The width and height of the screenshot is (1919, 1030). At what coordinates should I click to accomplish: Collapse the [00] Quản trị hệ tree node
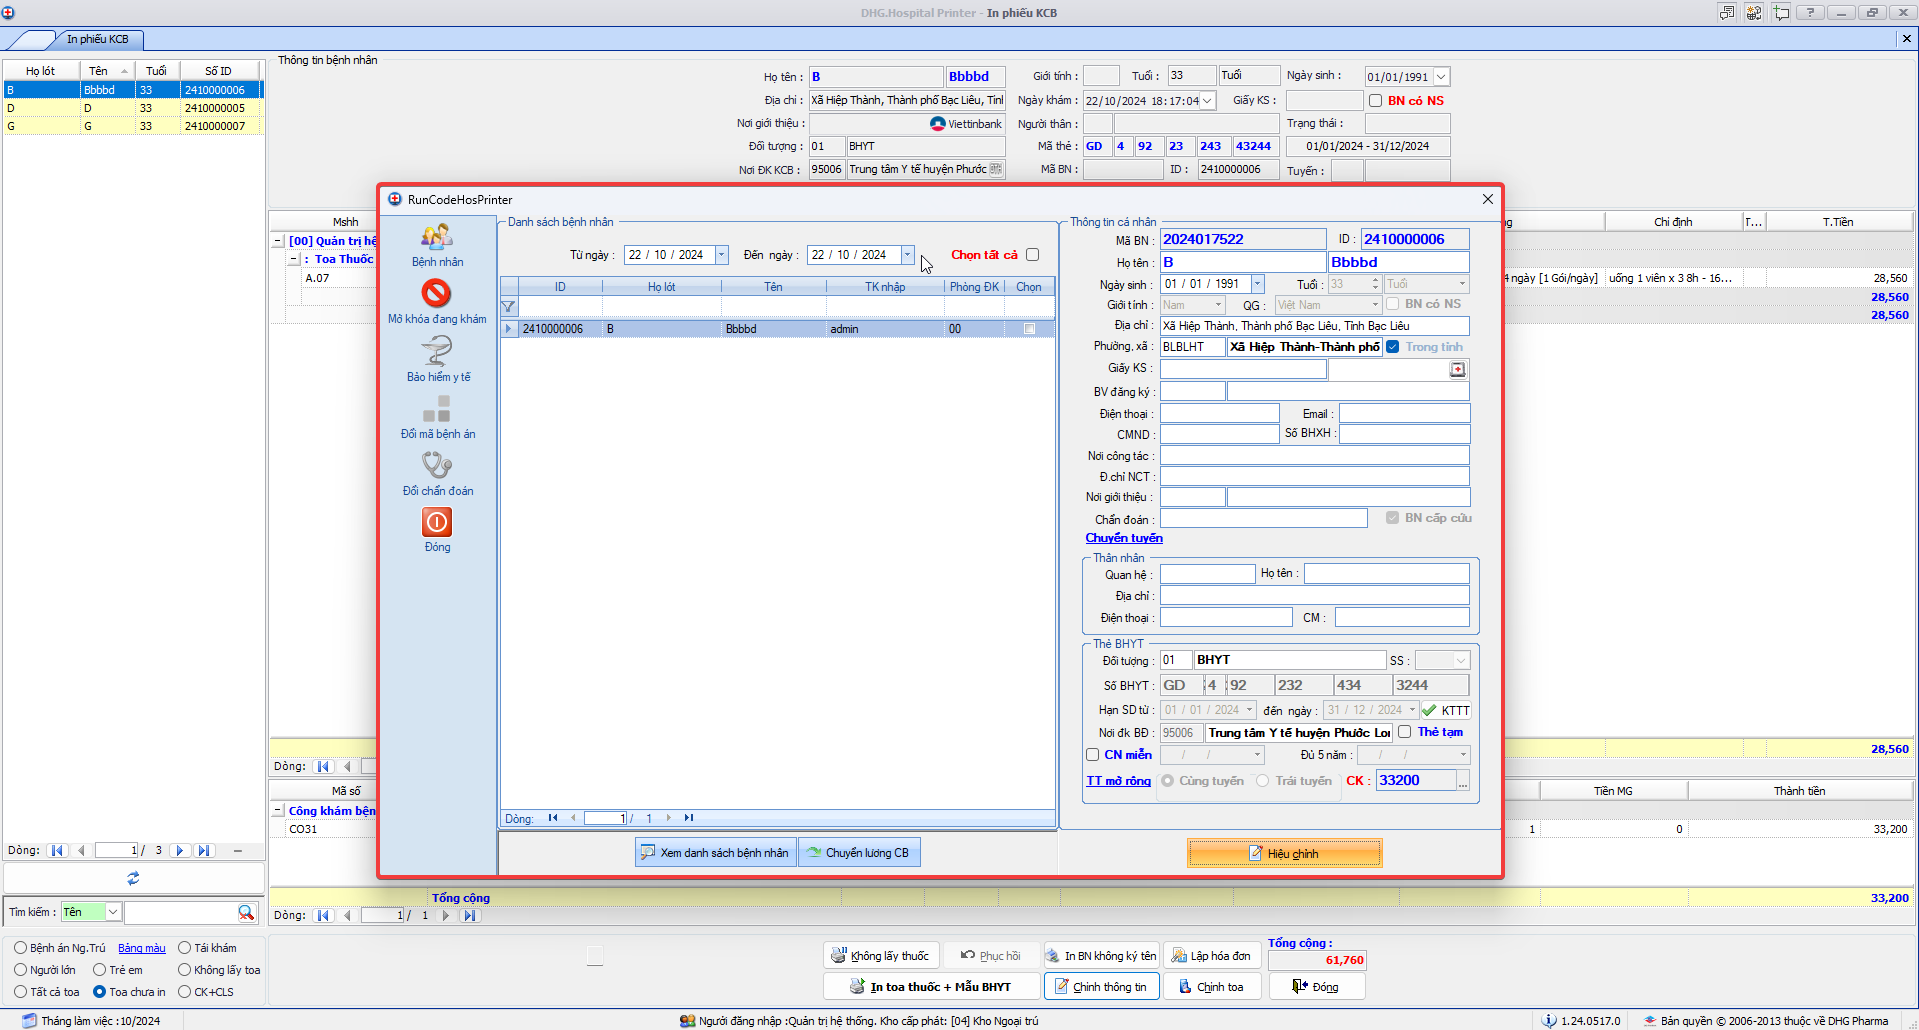click(x=278, y=241)
